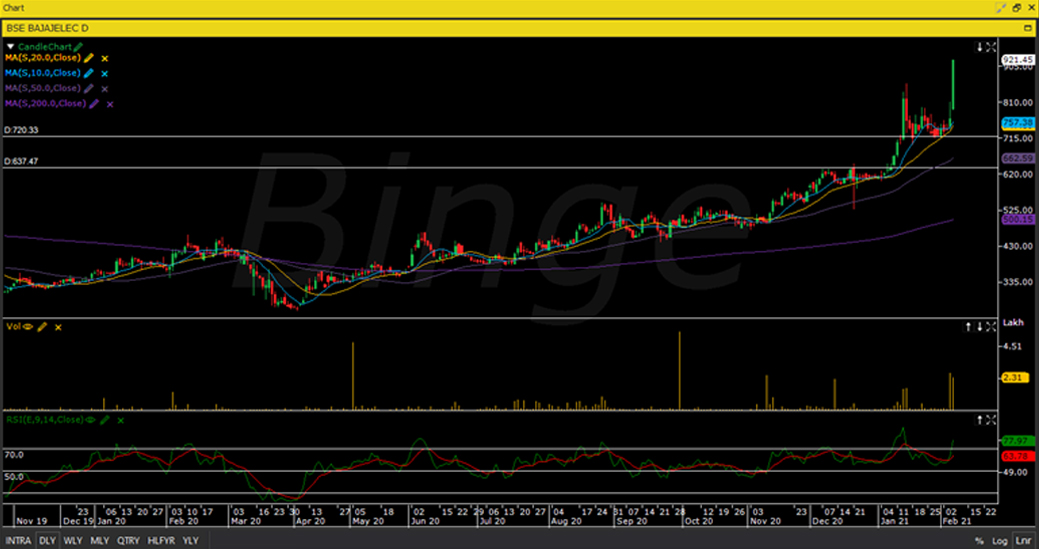Remove the Vol indicator panel
The image size is (1039, 549).
click(x=58, y=327)
